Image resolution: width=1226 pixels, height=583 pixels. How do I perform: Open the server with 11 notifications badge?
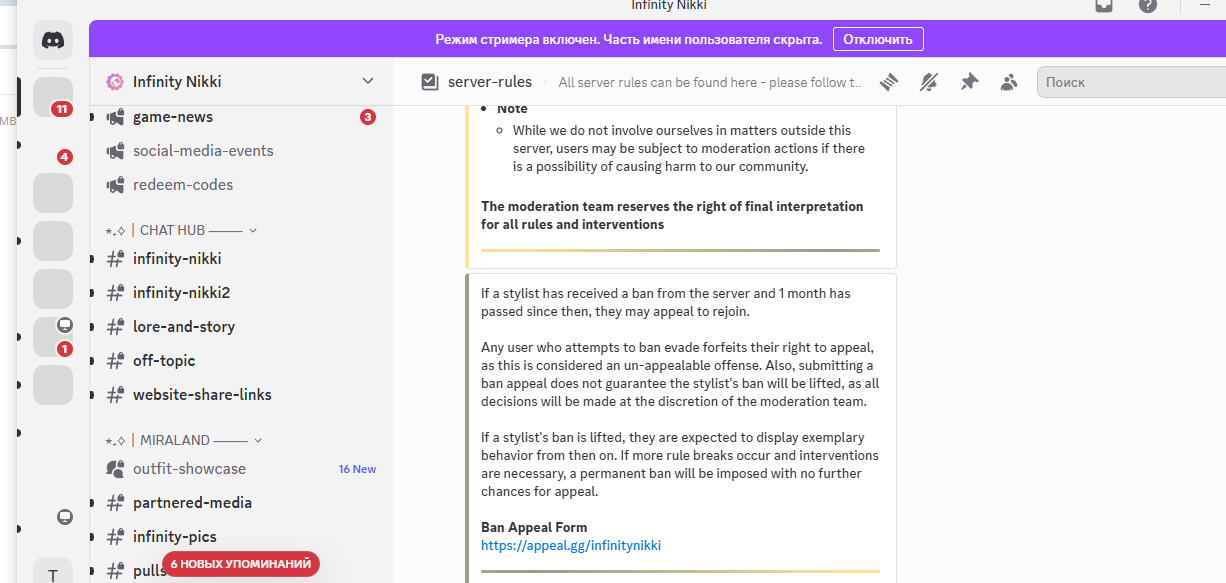click(53, 97)
